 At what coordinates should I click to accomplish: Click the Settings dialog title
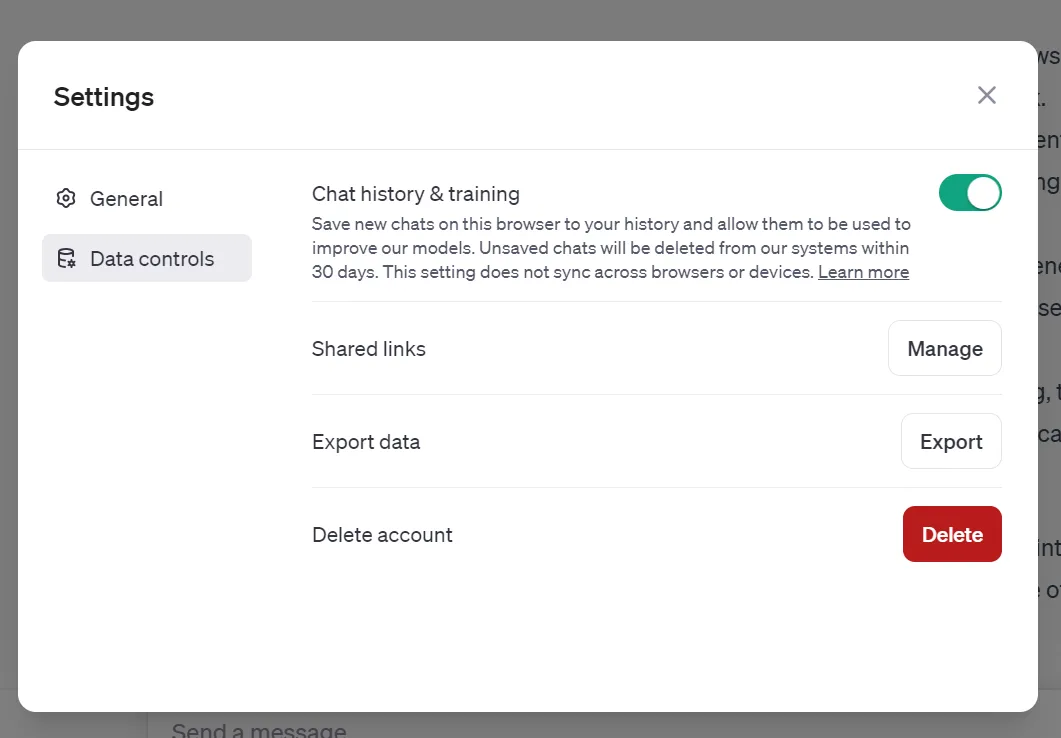[104, 97]
